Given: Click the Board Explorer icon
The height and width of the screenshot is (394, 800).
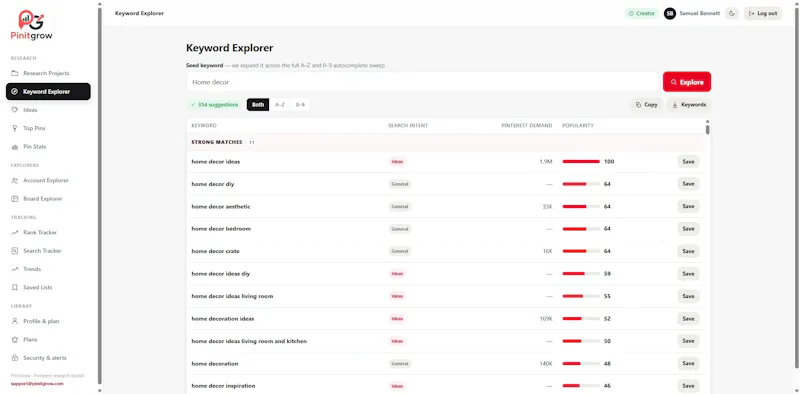Looking at the screenshot, I should pyautogui.click(x=14, y=199).
